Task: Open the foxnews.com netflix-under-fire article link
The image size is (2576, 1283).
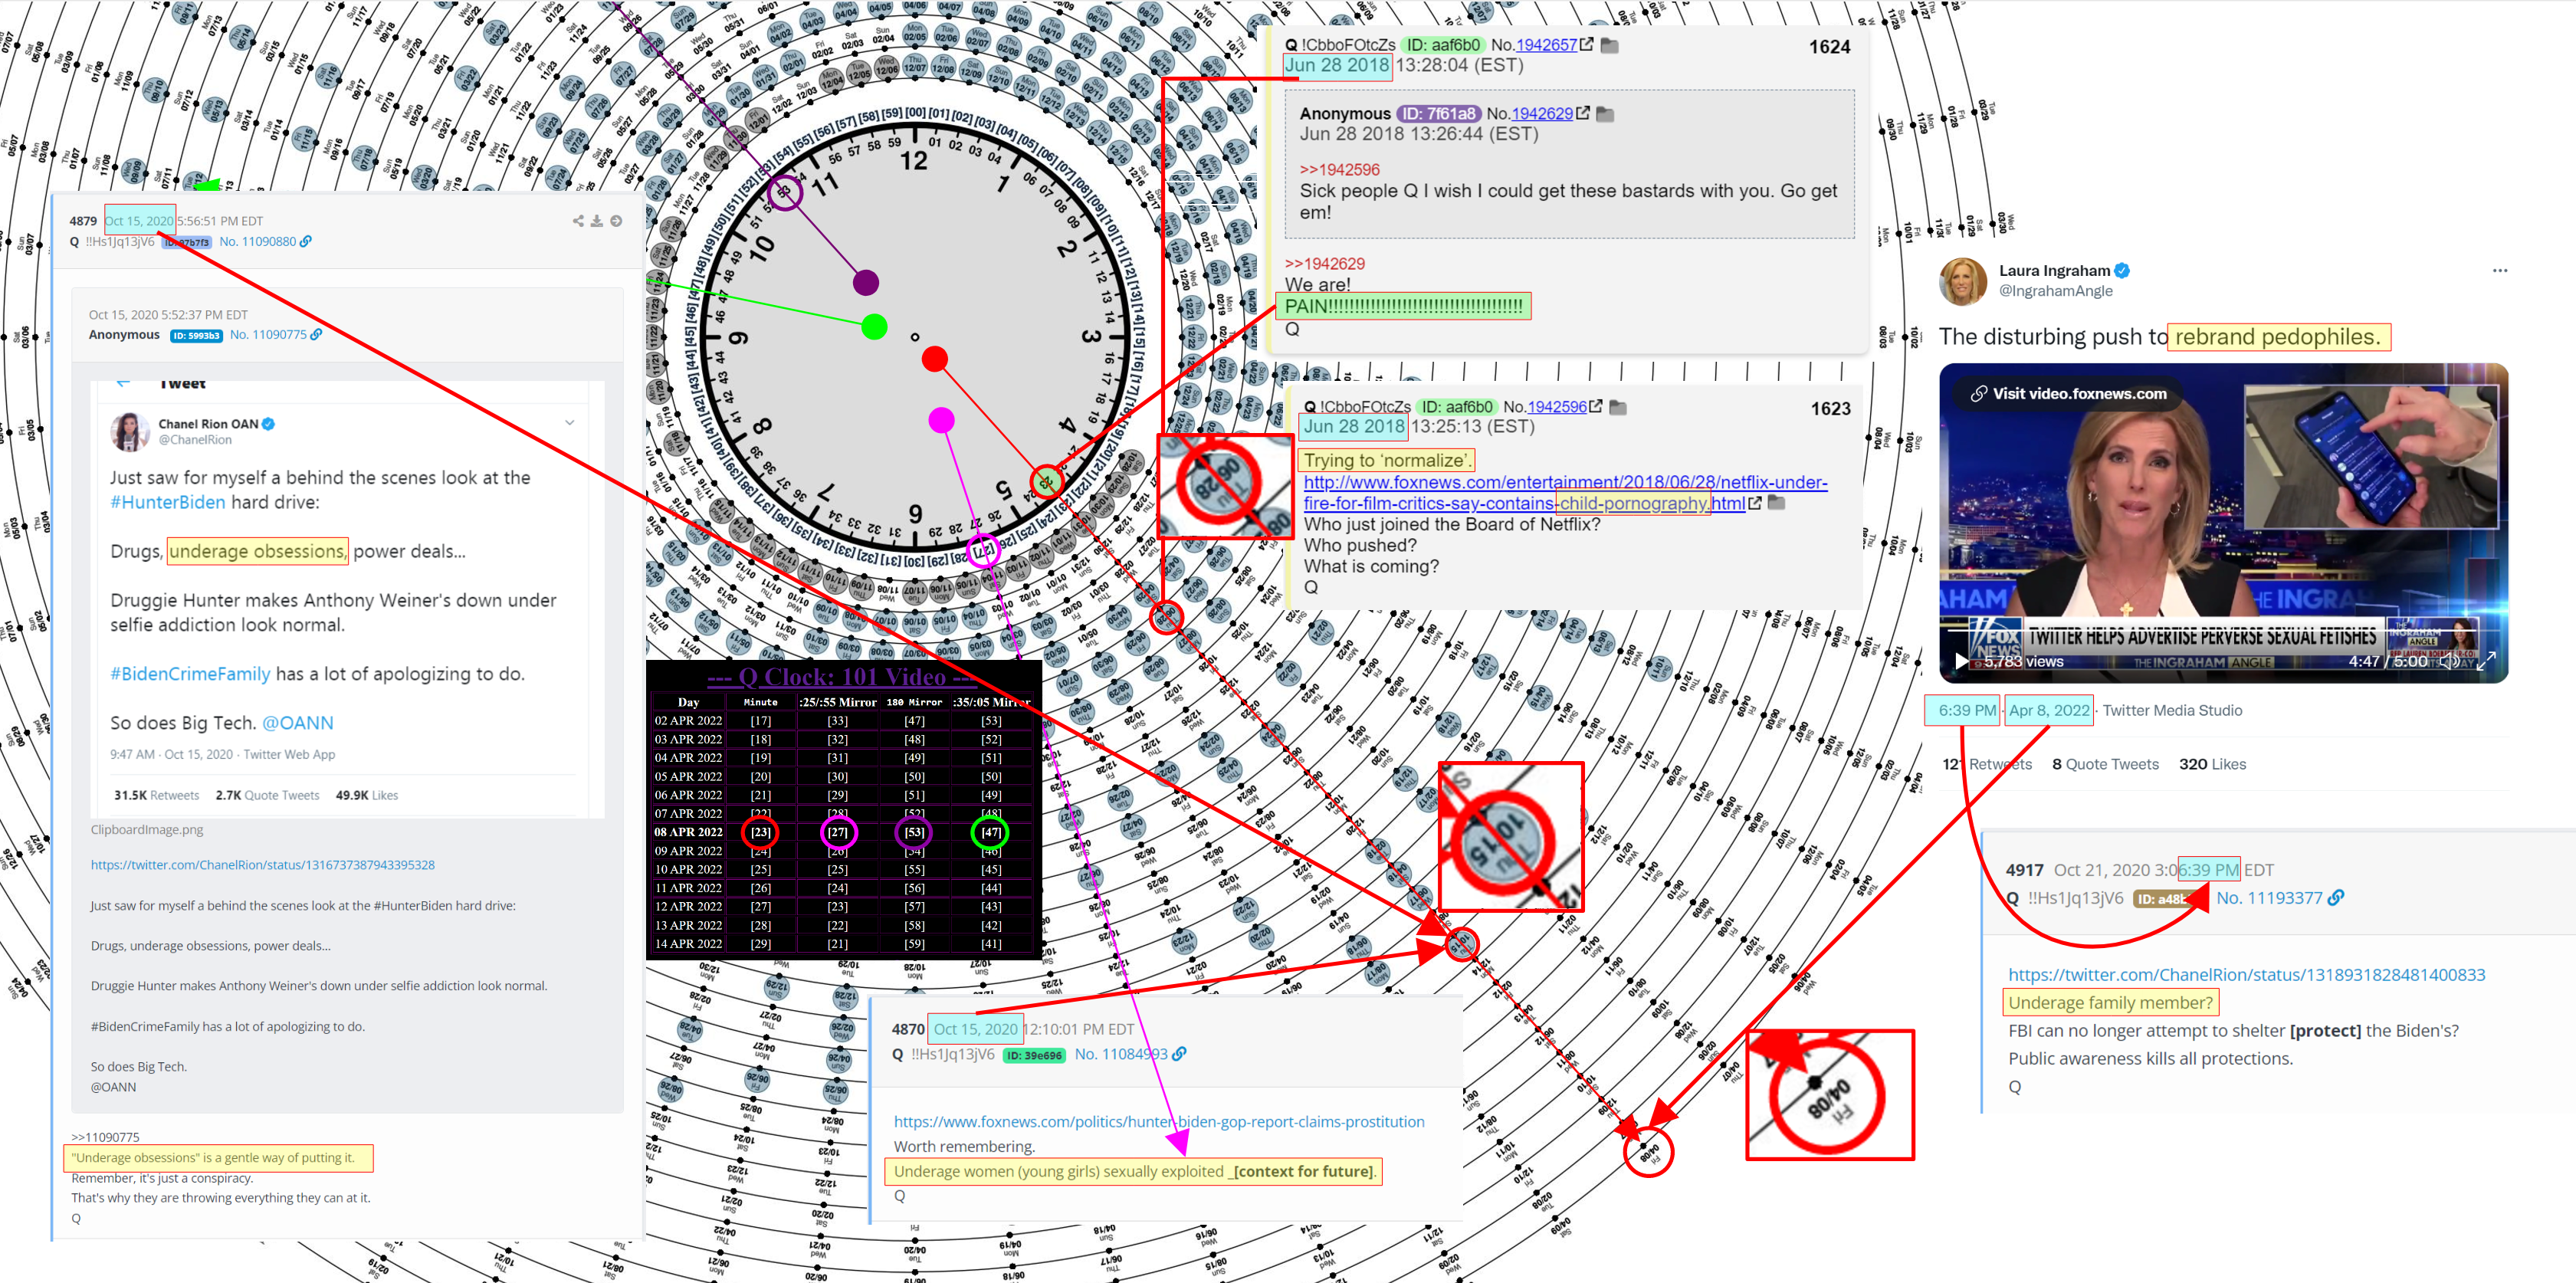Action: [x=1565, y=493]
